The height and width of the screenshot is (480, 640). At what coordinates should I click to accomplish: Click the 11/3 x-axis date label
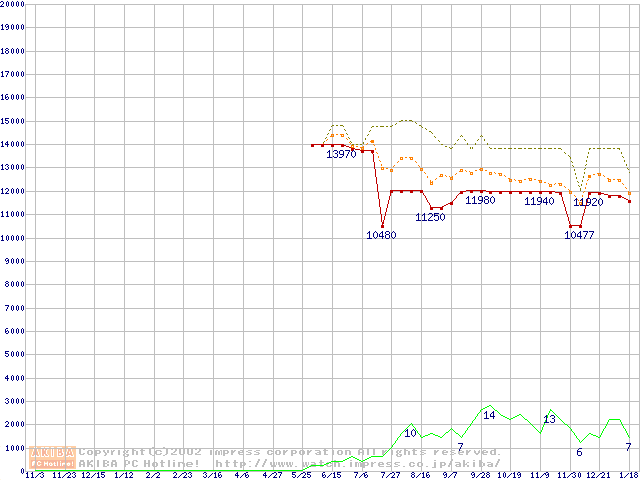tap(34, 475)
